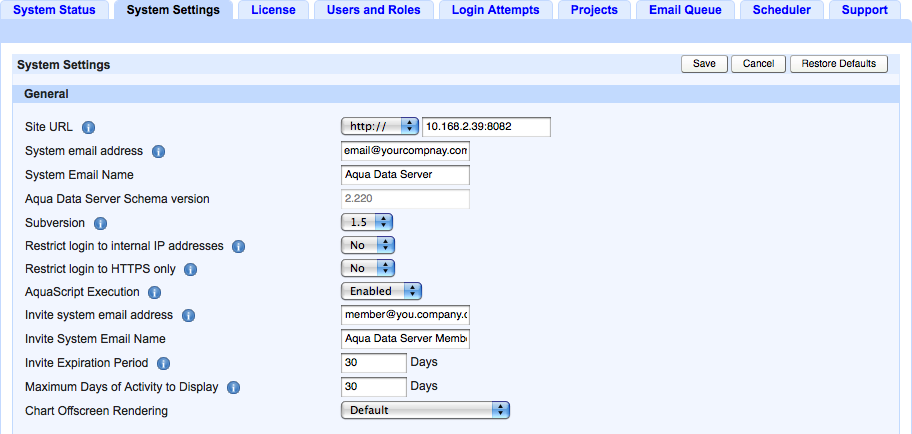Focus the System Email Name field
Screen dimensions: 912x434
[x=405, y=175]
